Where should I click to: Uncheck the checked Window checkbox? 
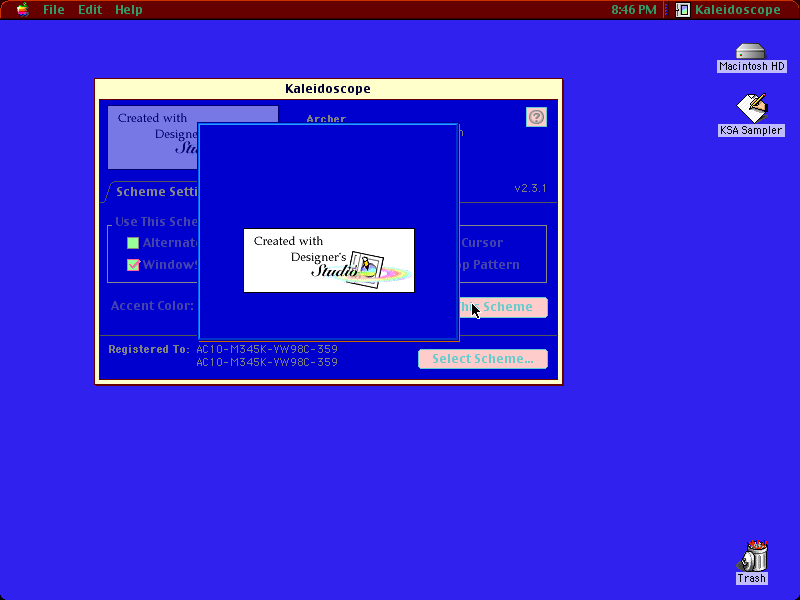[x=133, y=265]
